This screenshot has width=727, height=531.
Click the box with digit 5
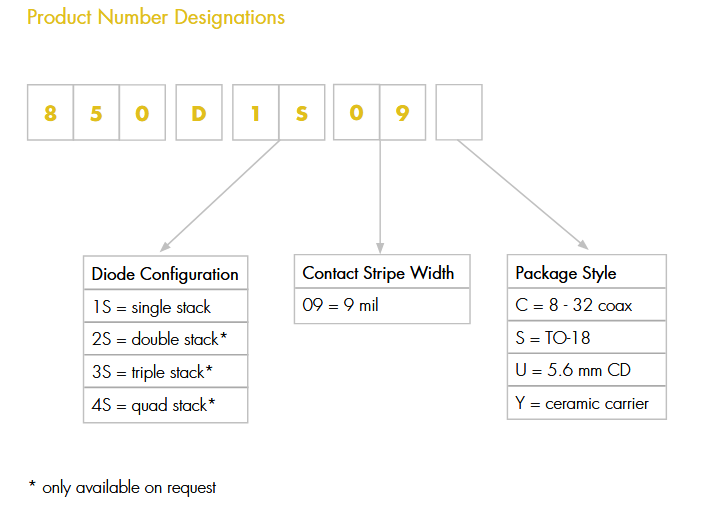[x=96, y=113]
